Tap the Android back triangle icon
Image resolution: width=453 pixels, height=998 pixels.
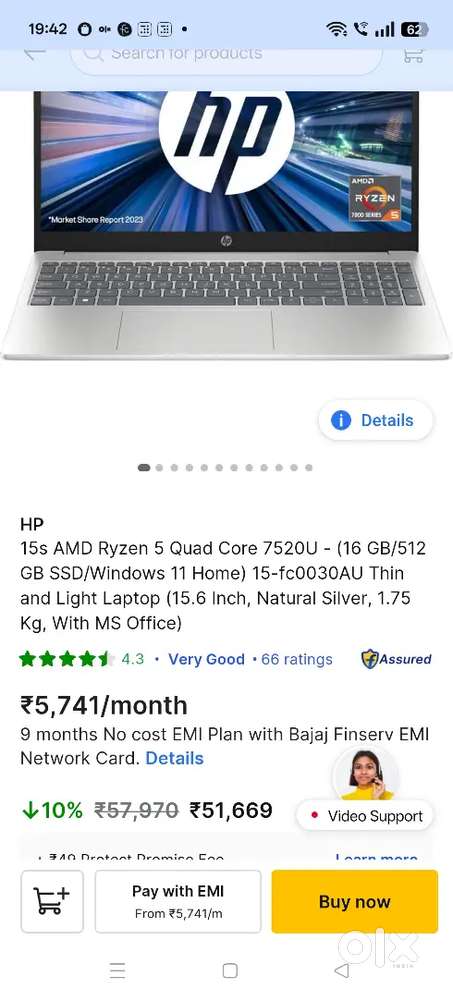click(x=342, y=970)
